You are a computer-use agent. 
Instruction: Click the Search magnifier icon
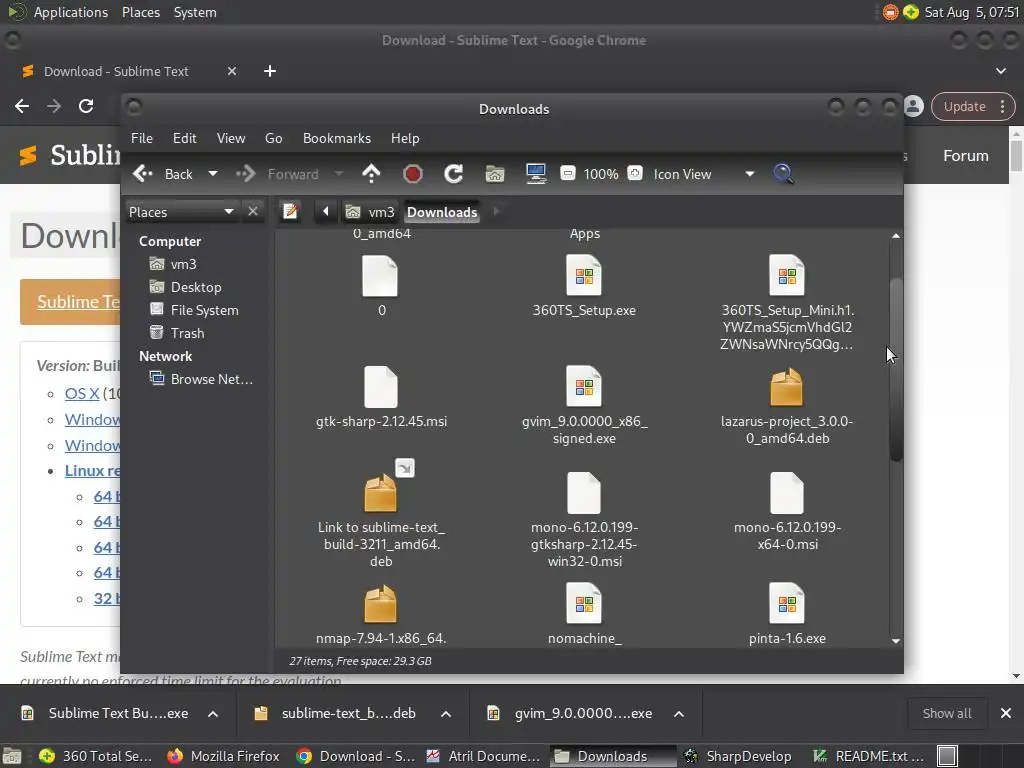point(783,174)
